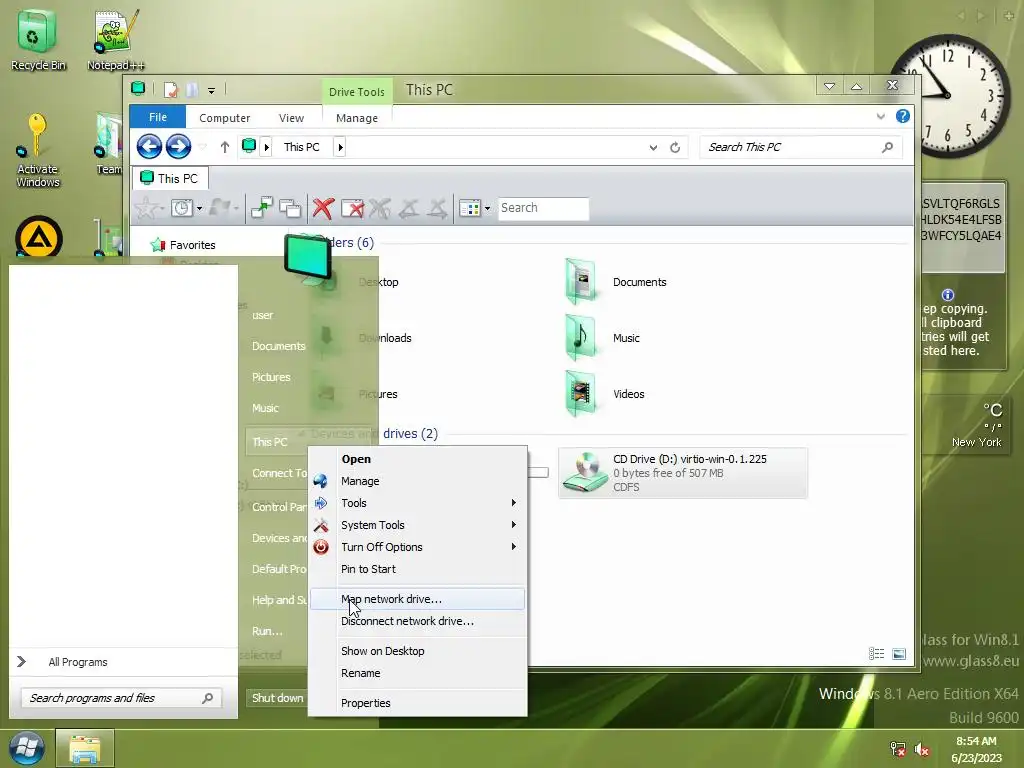The height and width of the screenshot is (768, 1024).
Task: Open user folder from Start menu
Action: point(263,315)
